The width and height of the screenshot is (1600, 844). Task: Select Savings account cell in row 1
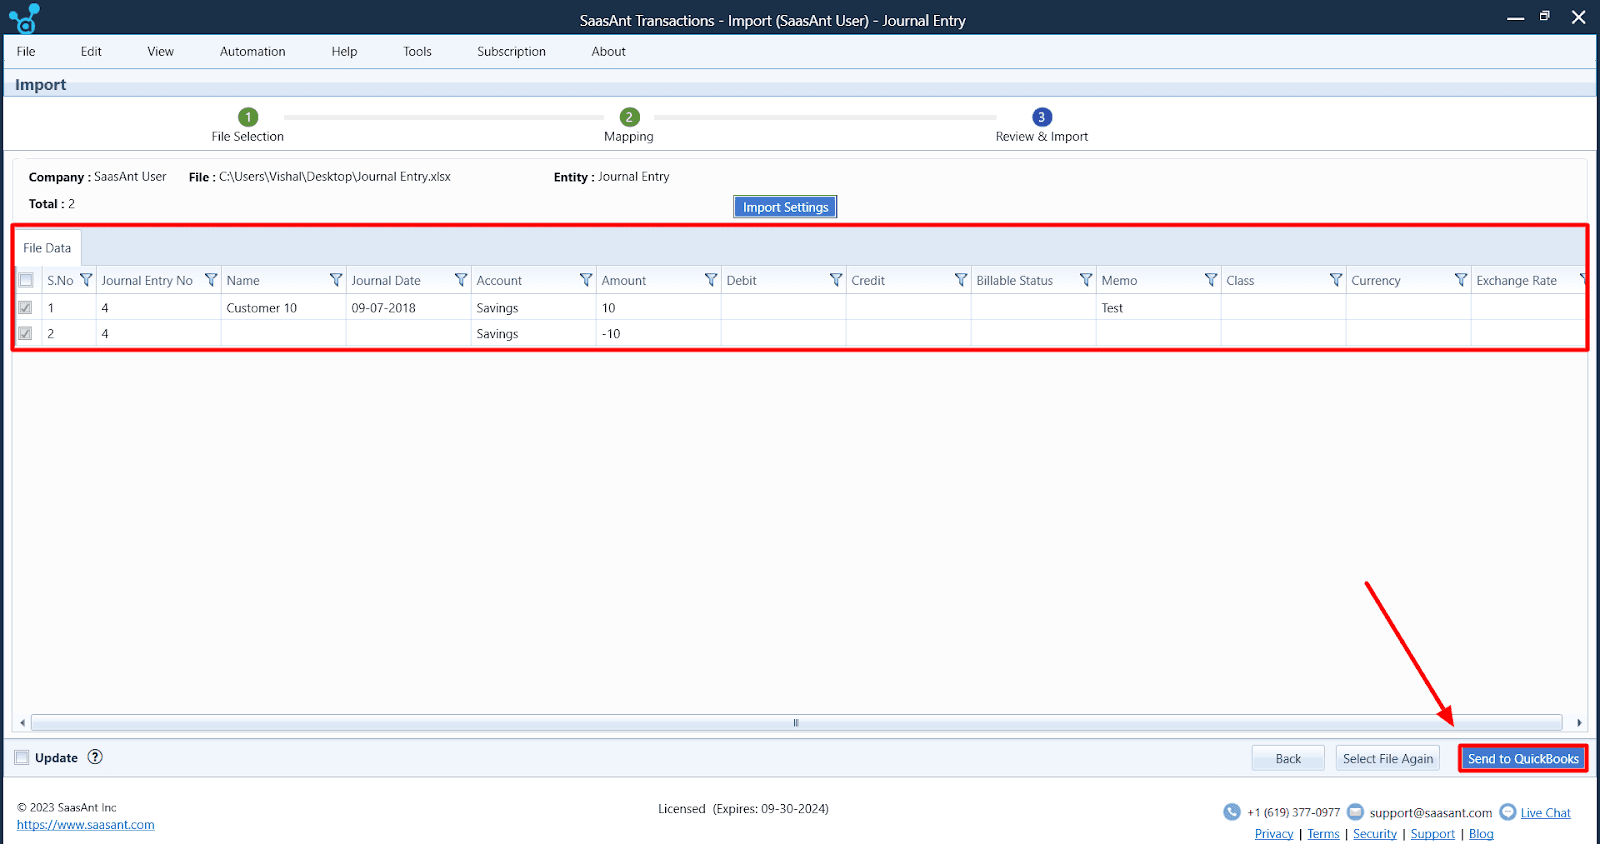[533, 307]
